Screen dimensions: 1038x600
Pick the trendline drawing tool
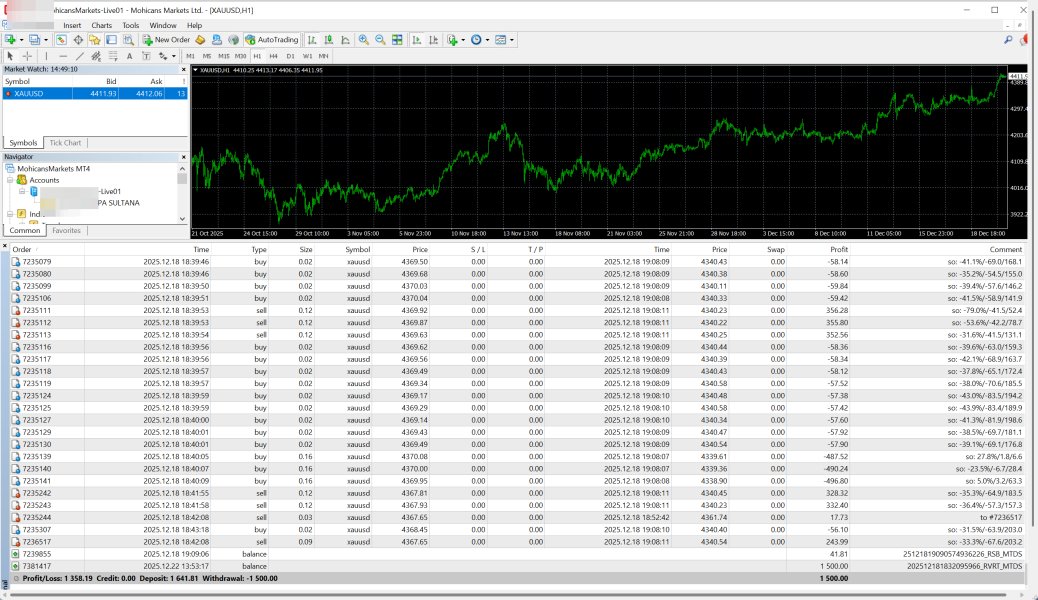click(79, 56)
